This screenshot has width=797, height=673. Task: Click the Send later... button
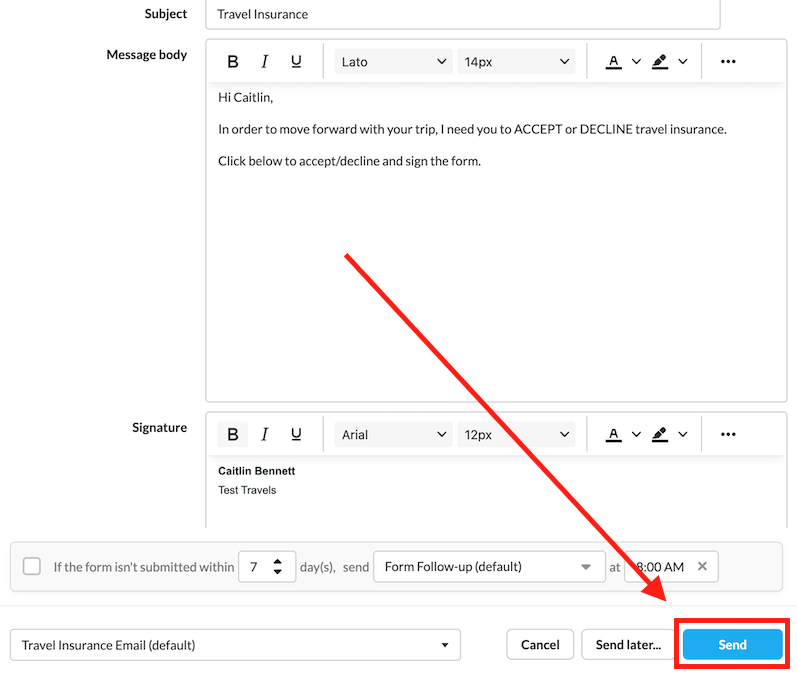click(x=628, y=645)
